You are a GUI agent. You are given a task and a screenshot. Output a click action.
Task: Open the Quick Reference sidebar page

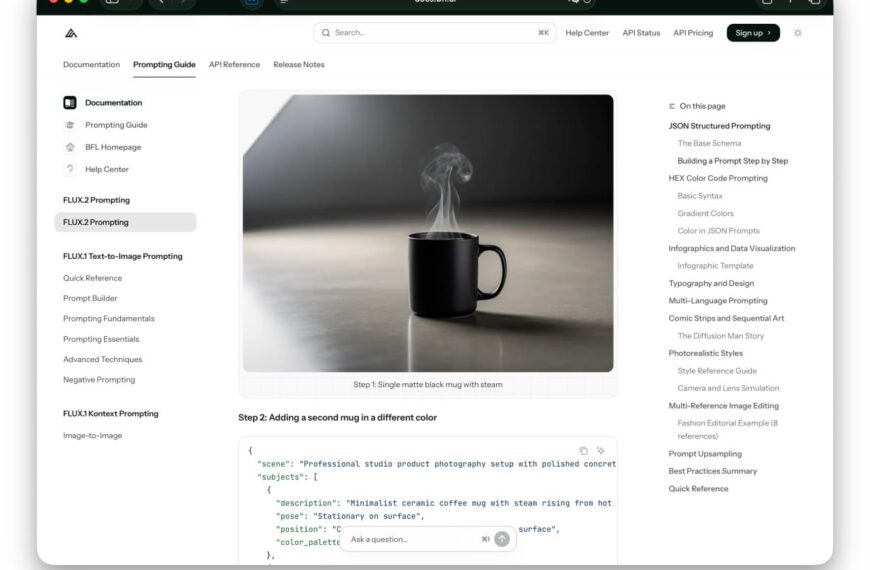tap(93, 278)
